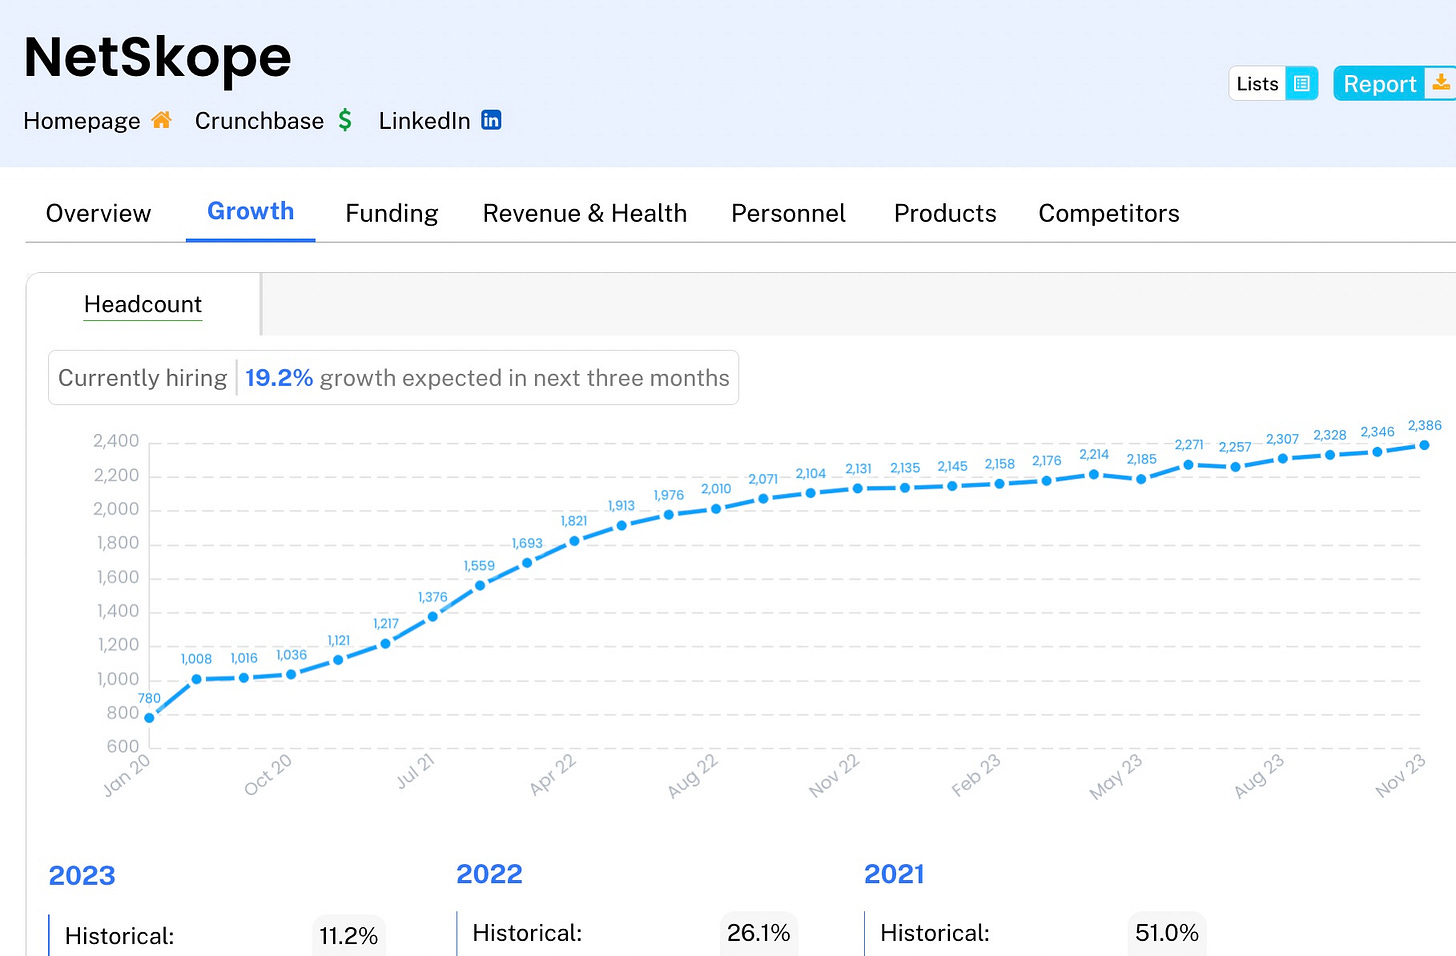The image size is (1456, 956).
Task: Click the 1,217 data point
Action: coord(386,643)
